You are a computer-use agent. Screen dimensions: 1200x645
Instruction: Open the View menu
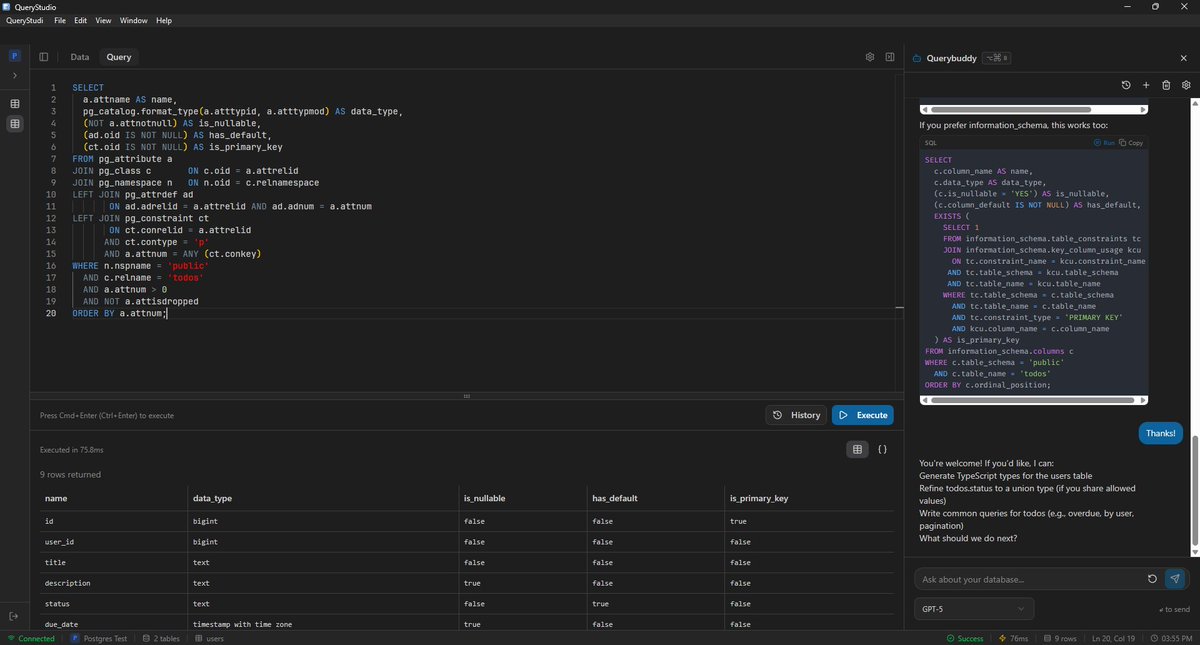coord(103,20)
